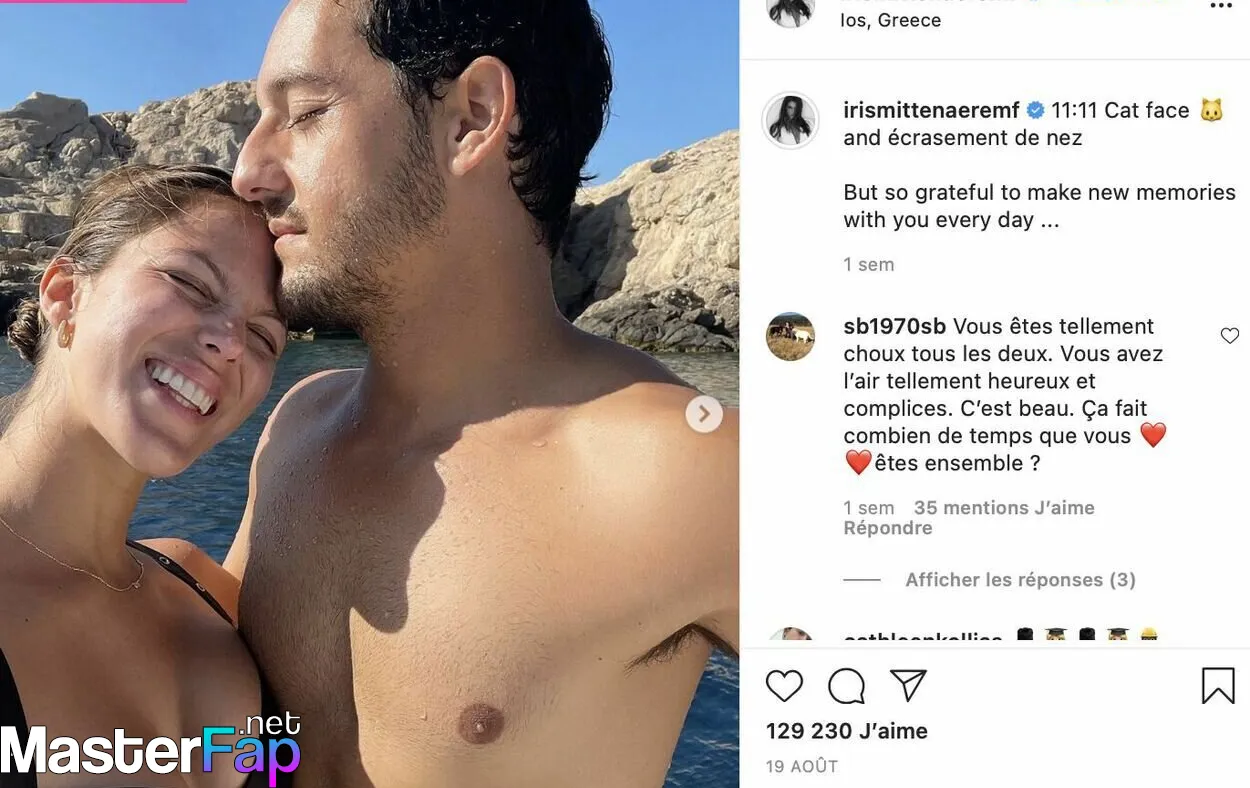Click the header profile avatar at top

tap(790, 8)
